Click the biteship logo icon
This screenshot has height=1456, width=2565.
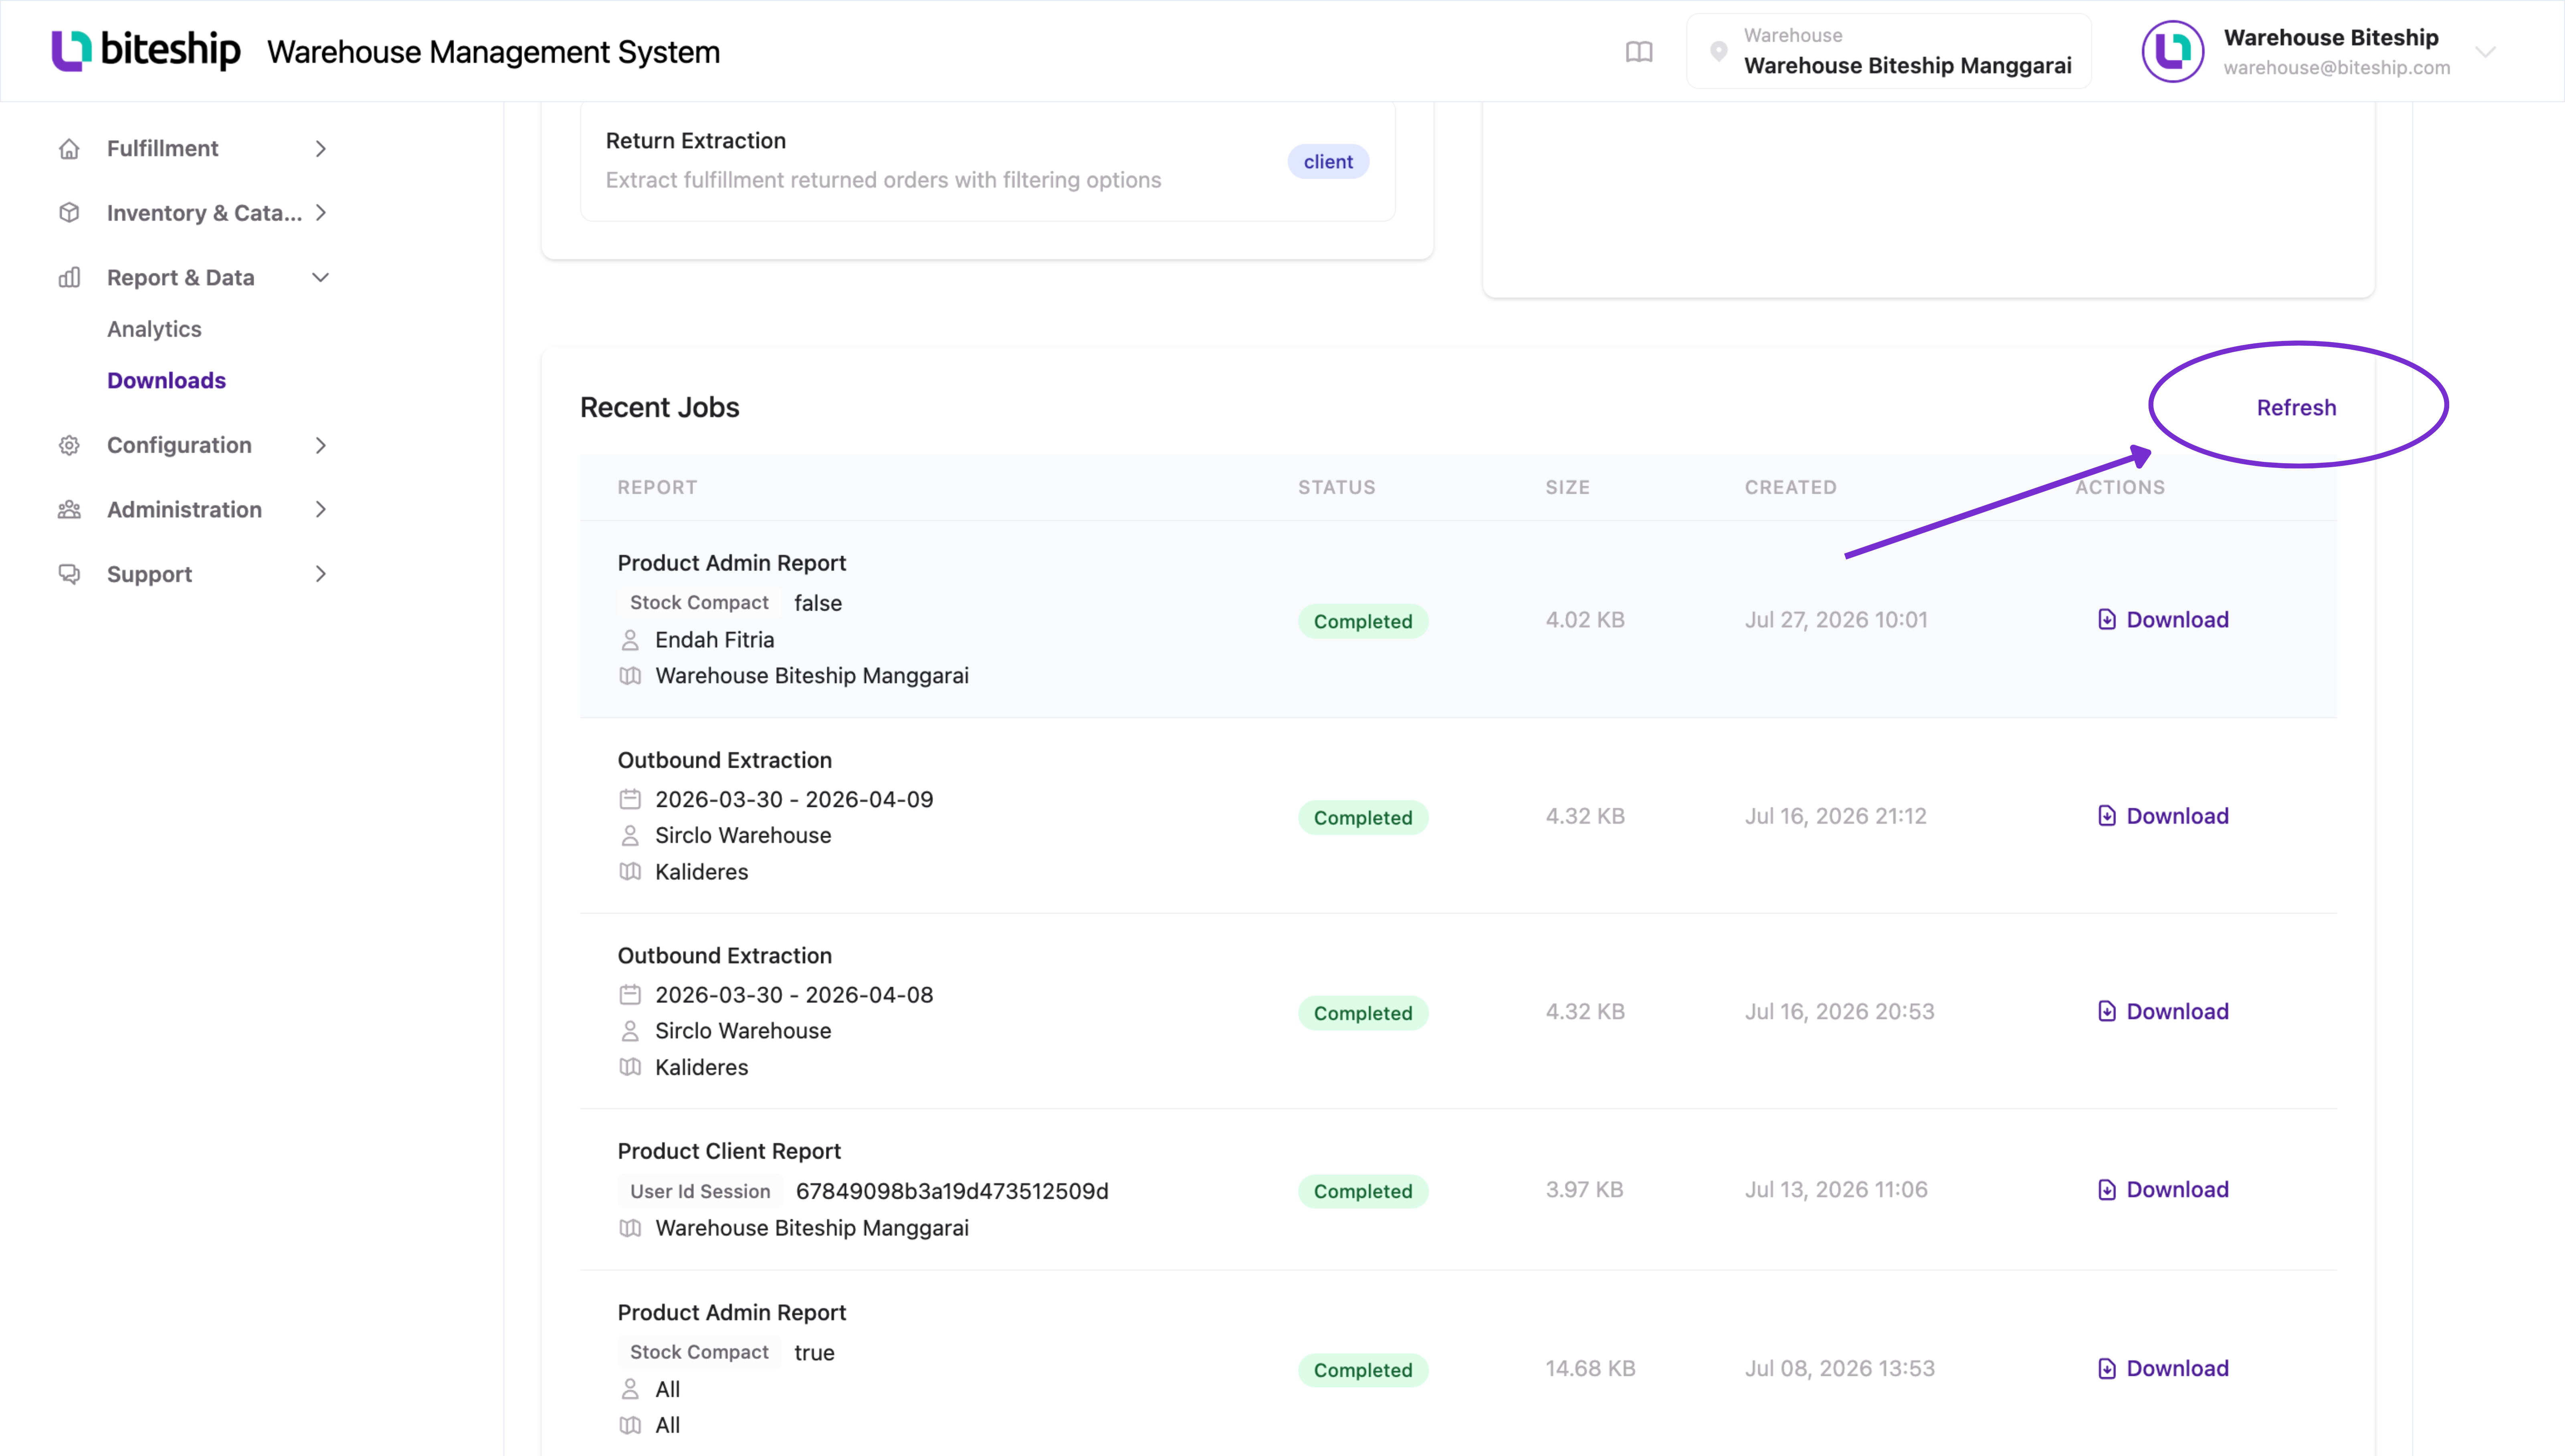pos(71,51)
